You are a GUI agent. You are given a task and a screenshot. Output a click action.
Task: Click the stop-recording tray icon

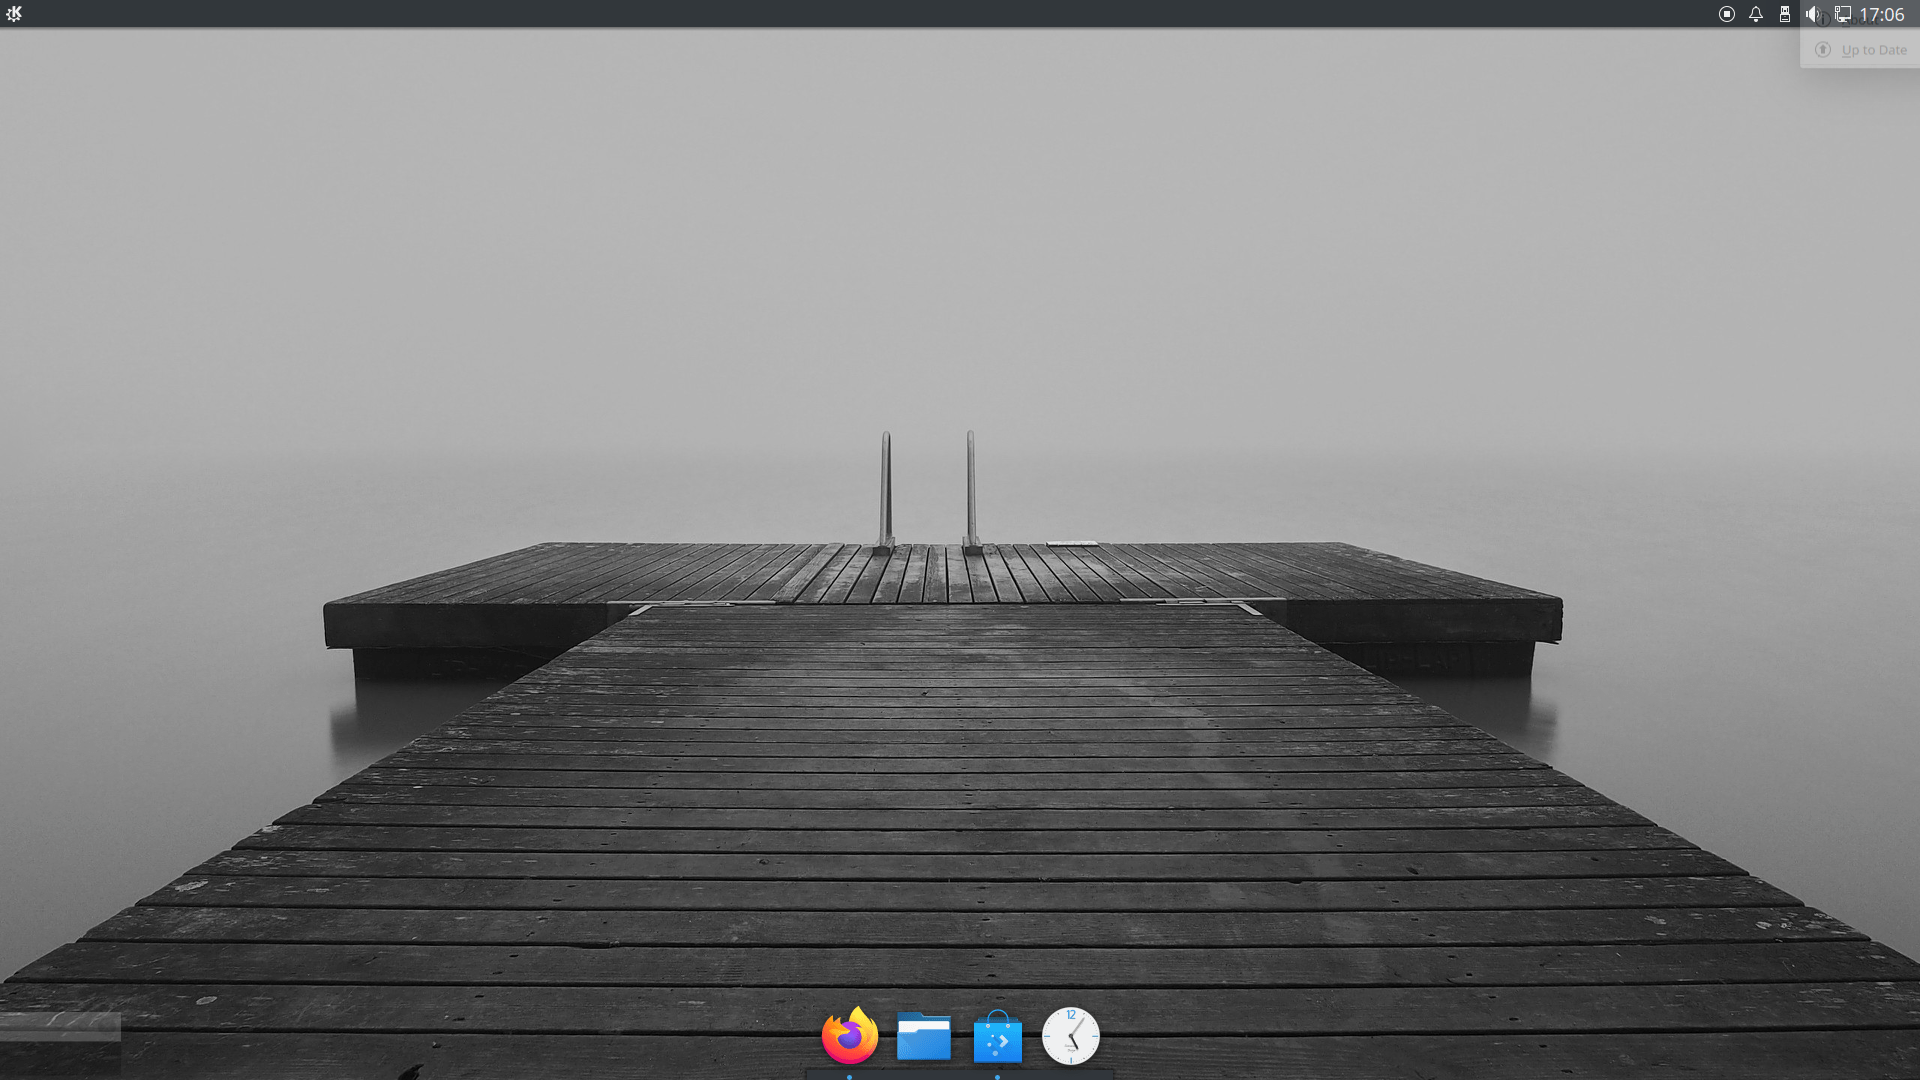[1726, 14]
